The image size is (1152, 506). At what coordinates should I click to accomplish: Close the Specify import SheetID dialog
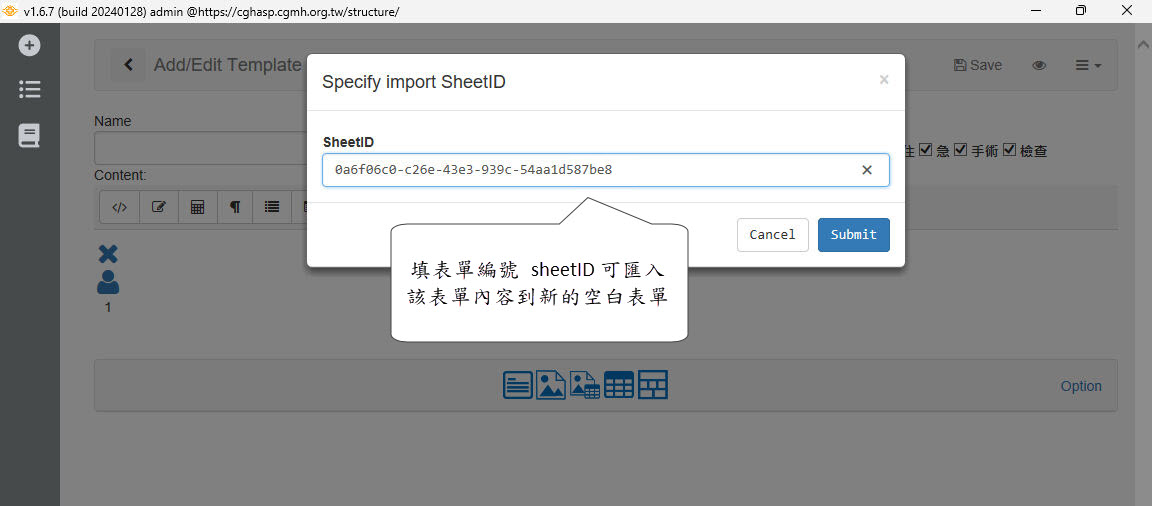(884, 80)
